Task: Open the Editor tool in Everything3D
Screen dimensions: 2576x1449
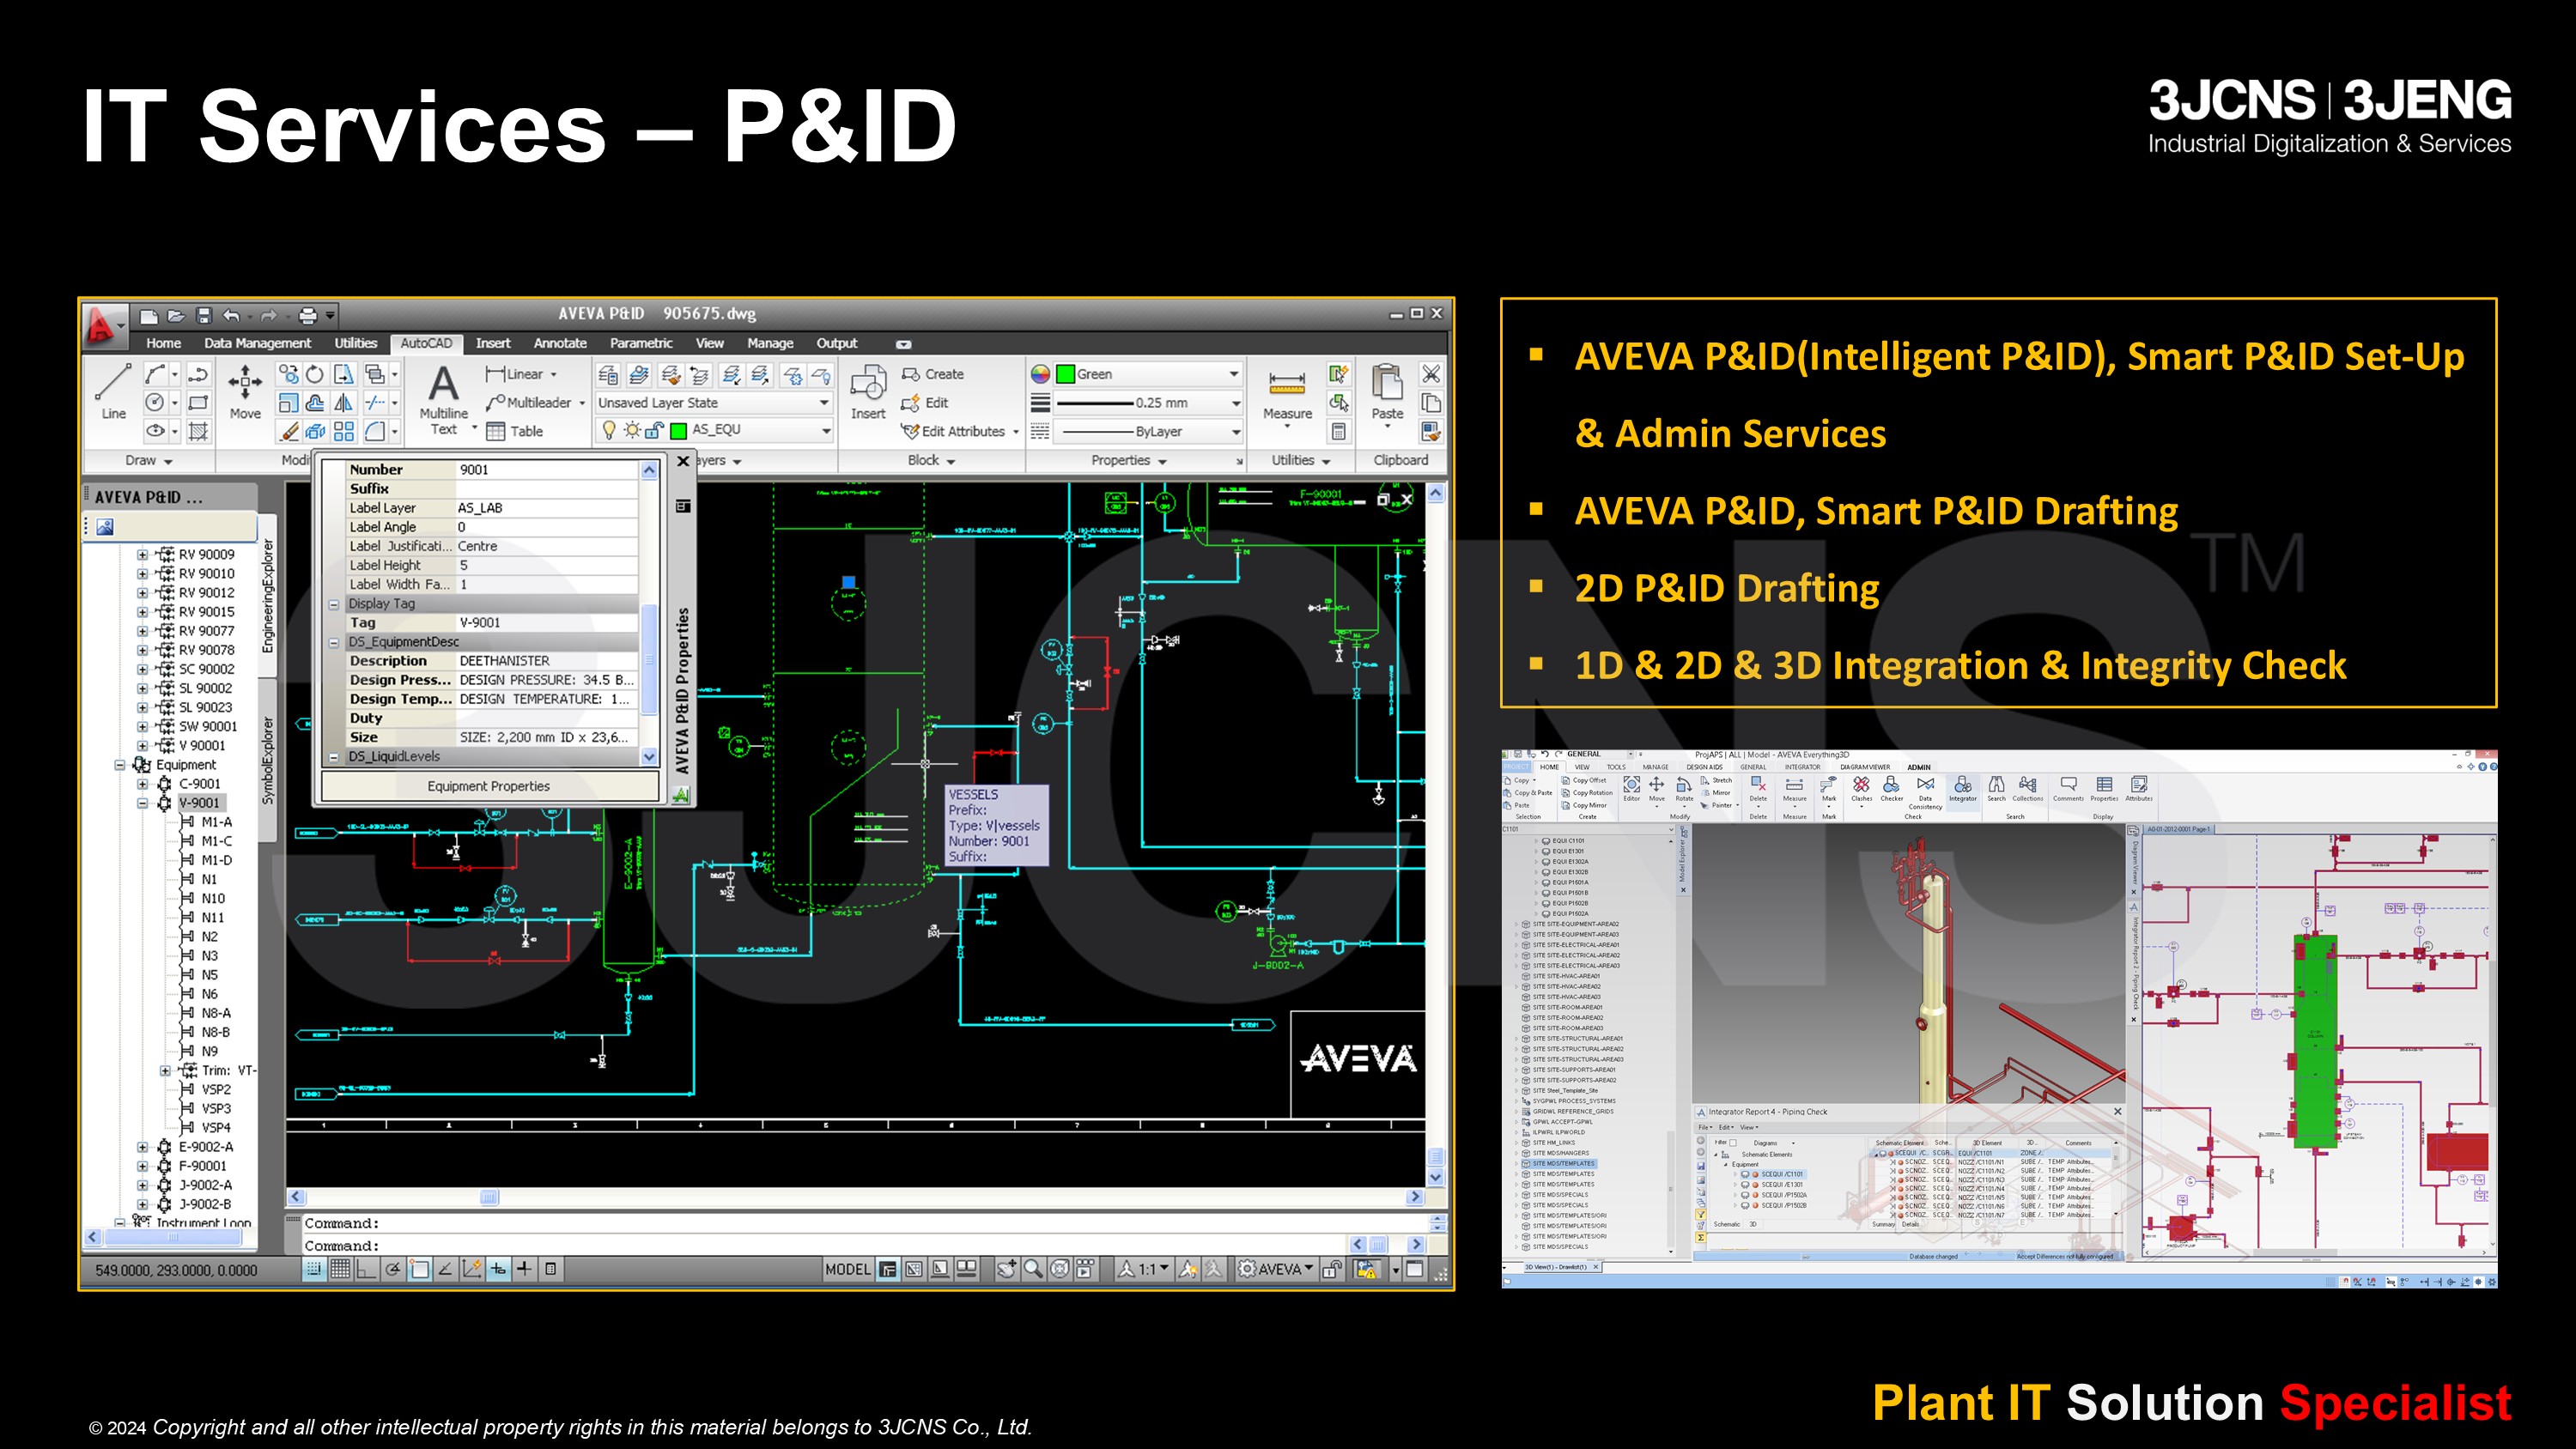Action: 1631,789
